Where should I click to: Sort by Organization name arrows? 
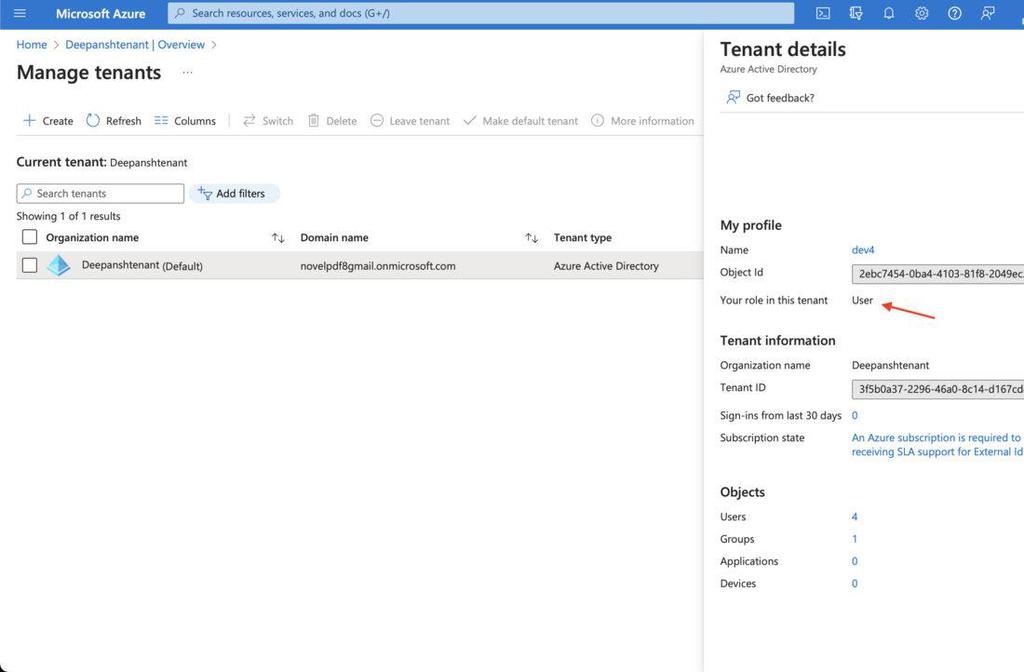[x=278, y=238]
